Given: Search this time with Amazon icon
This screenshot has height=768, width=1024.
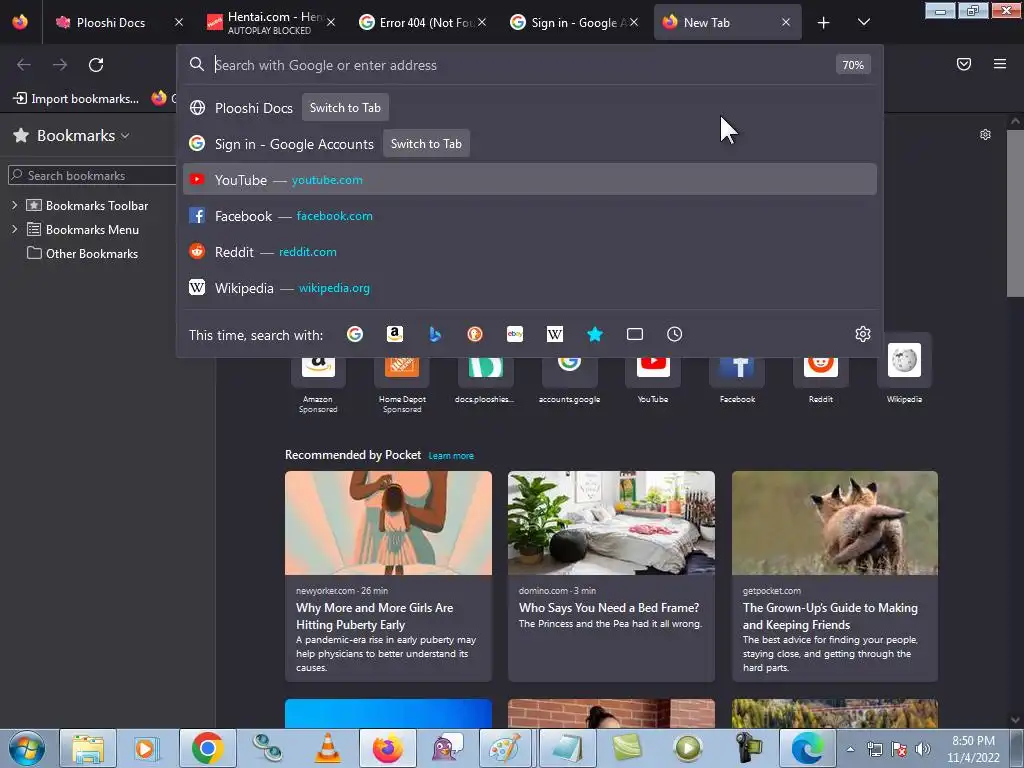Looking at the screenshot, I should click(x=394, y=334).
